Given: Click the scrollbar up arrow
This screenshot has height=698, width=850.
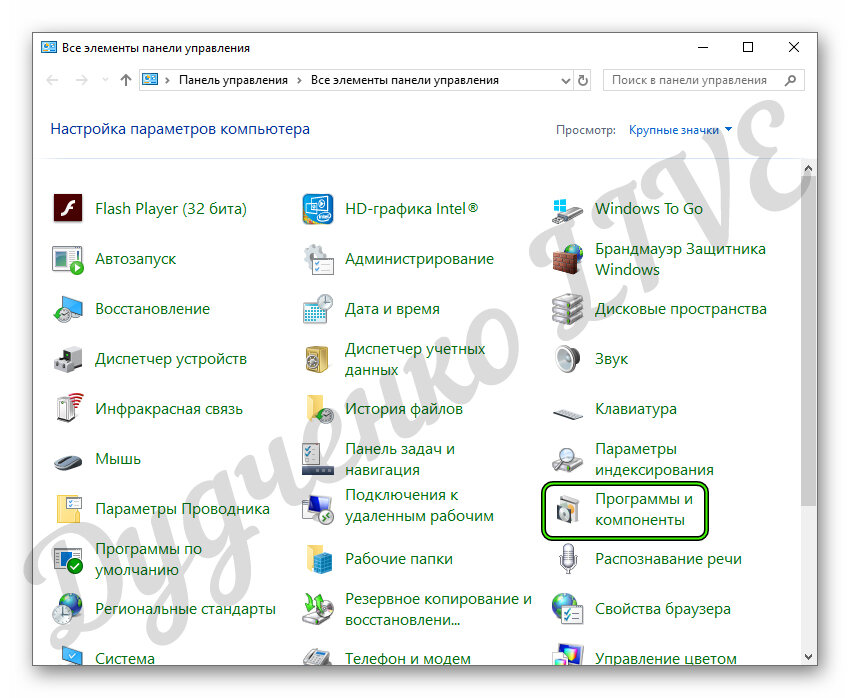Looking at the screenshot, I should 808,169.
